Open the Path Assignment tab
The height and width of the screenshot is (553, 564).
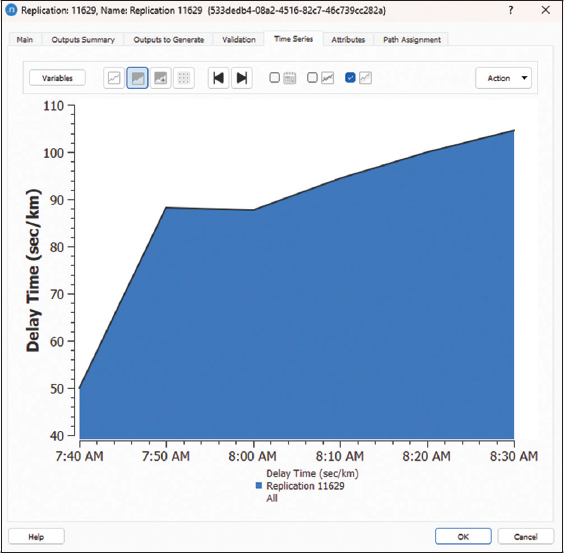(x=412, y=40)
